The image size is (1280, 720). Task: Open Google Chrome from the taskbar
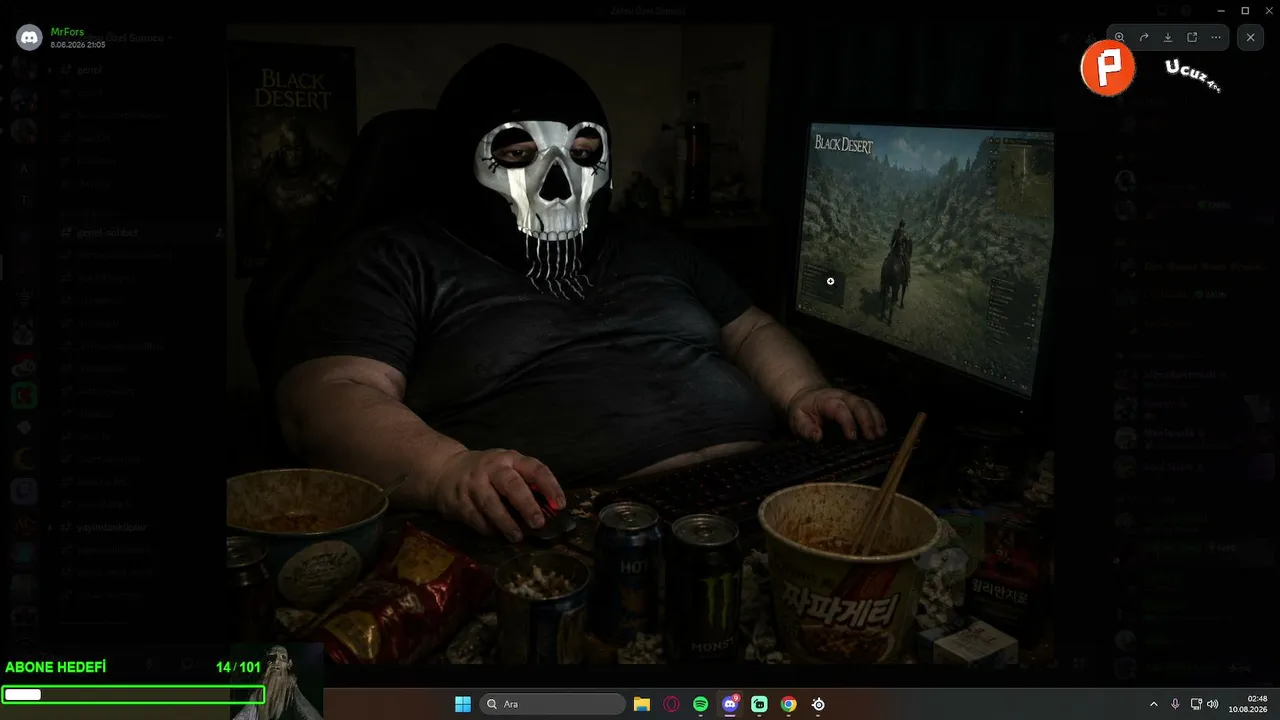pos(789,704)
